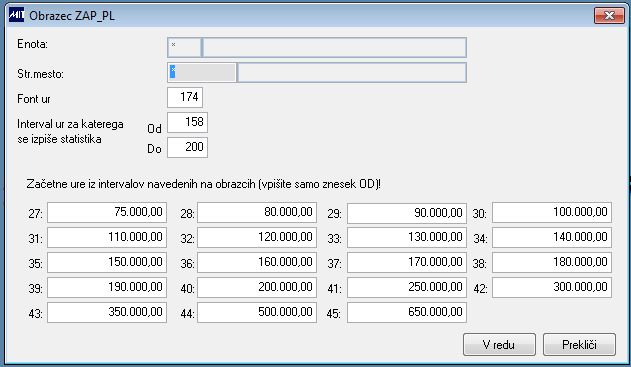This screenshot has height=367, width=631.
Task: Click the Str.mesto code input field
Action: pos(202,72)
